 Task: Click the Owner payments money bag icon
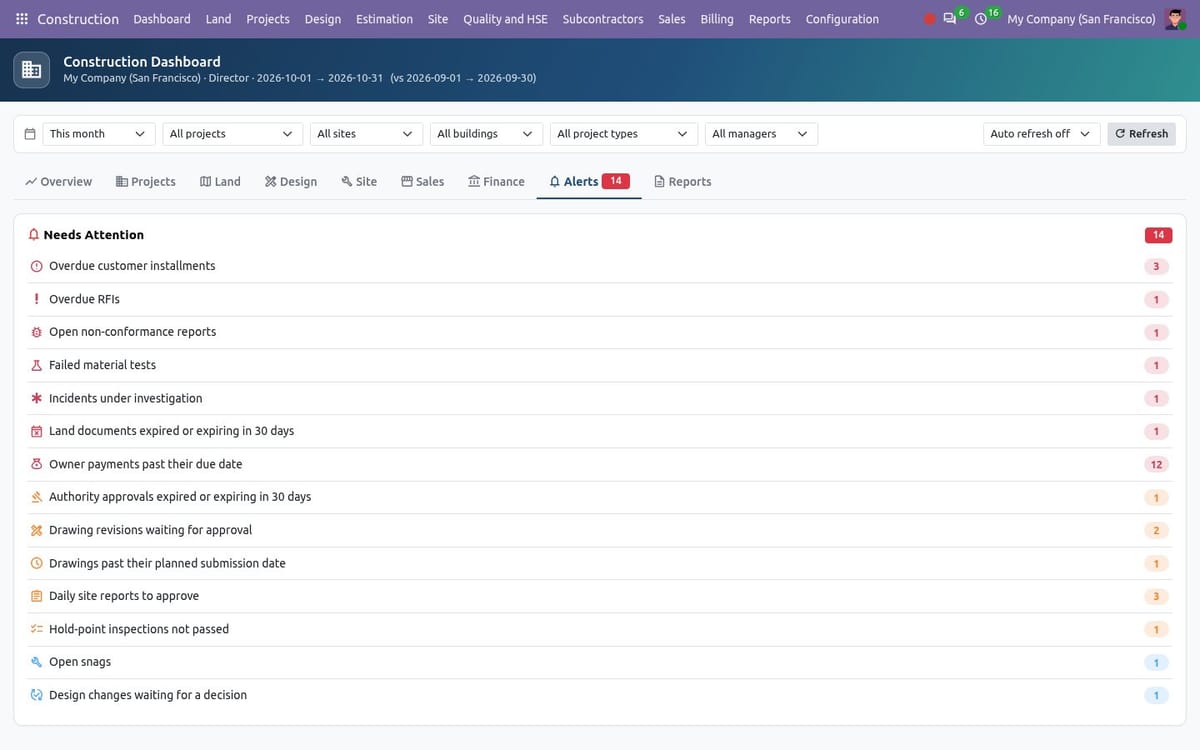coord(37,464)
